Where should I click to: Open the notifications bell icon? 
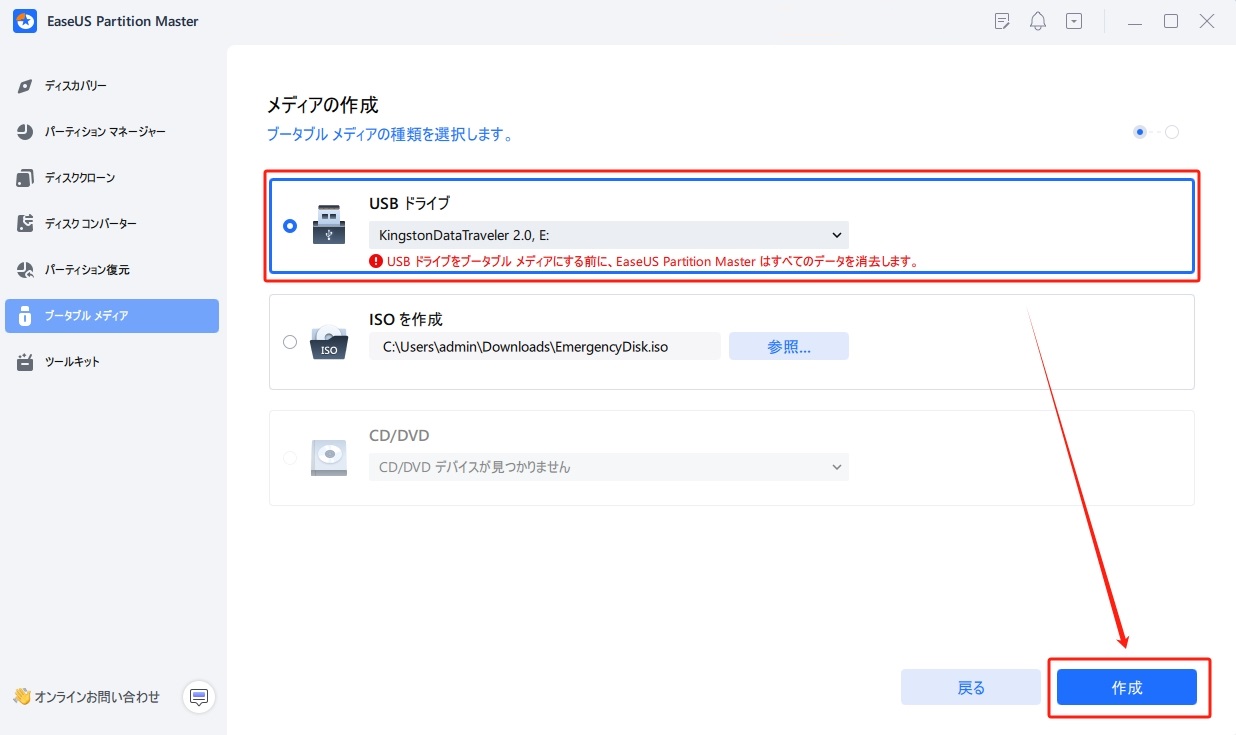1037,20
